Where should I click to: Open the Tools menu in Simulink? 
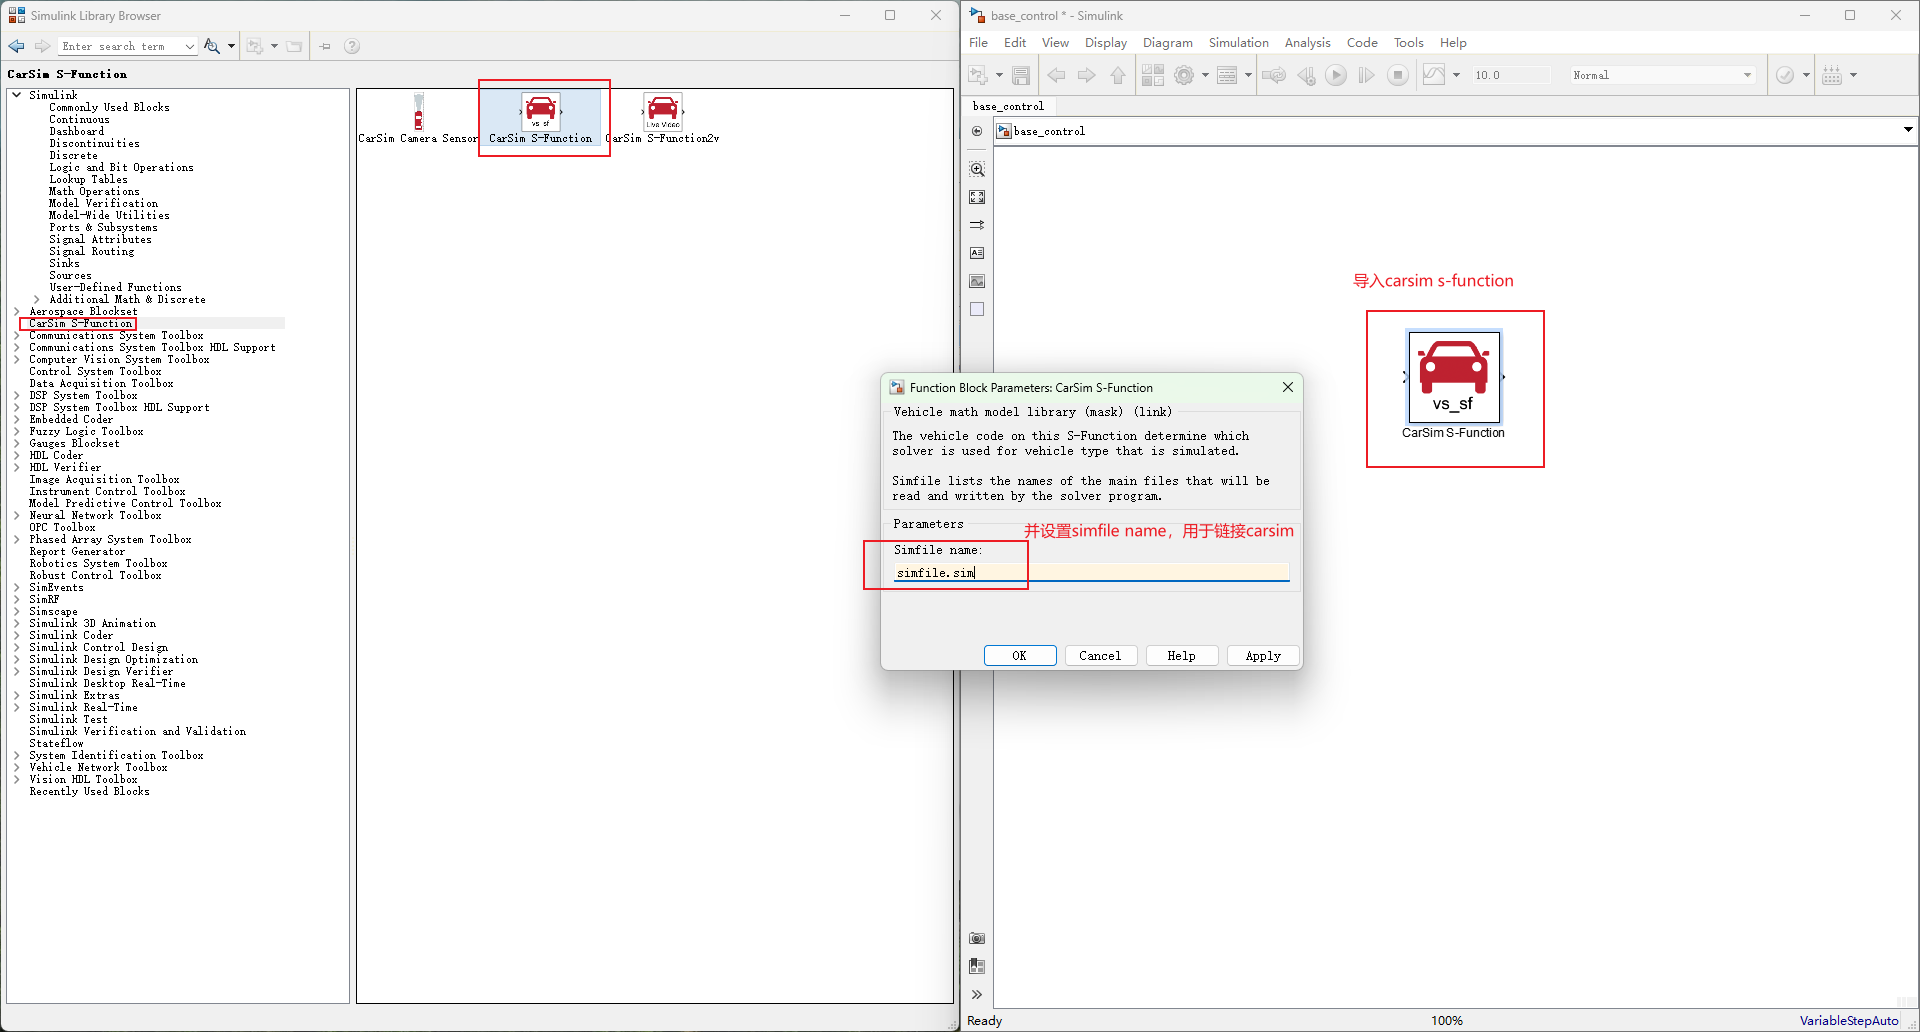coord(1408,42)
